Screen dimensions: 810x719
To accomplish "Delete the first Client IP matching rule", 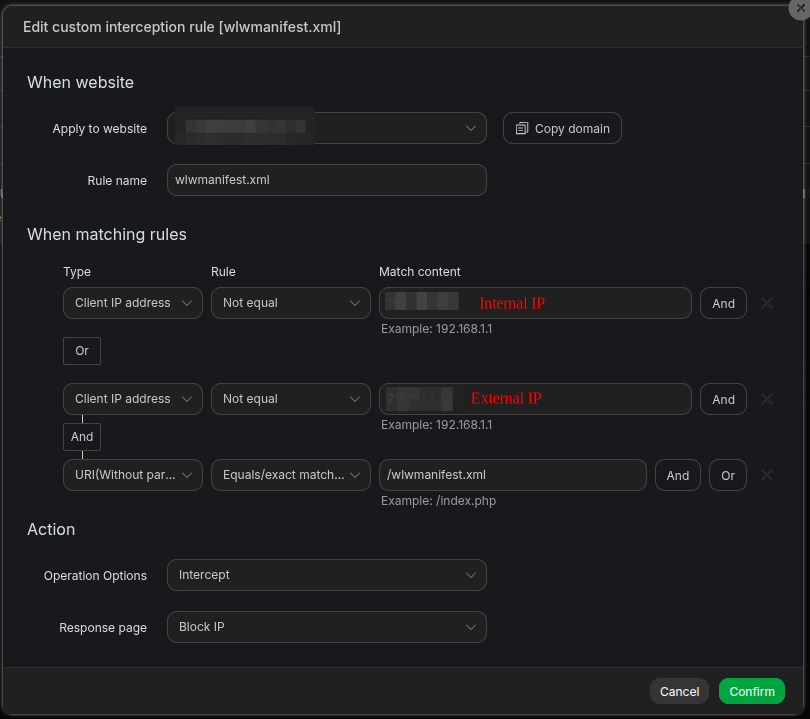I will [767, 303].
